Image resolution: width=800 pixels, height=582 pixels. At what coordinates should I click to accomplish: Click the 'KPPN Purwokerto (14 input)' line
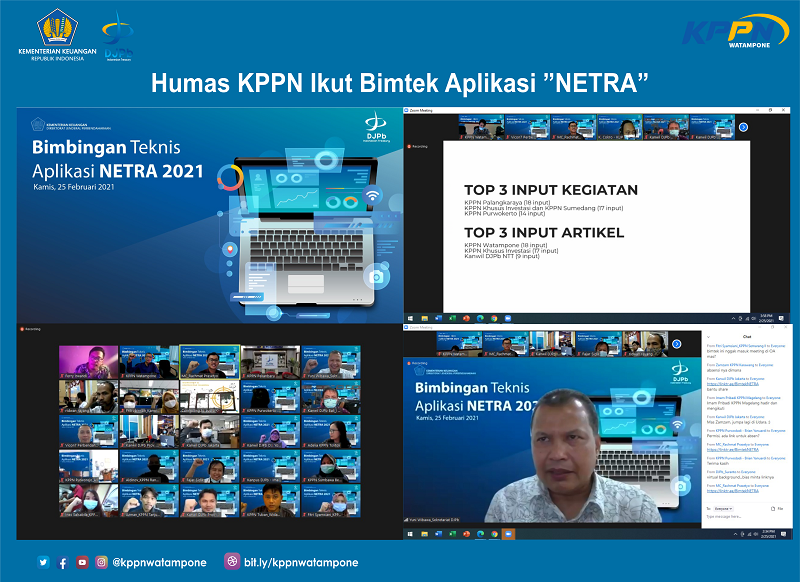coord(505,213)
